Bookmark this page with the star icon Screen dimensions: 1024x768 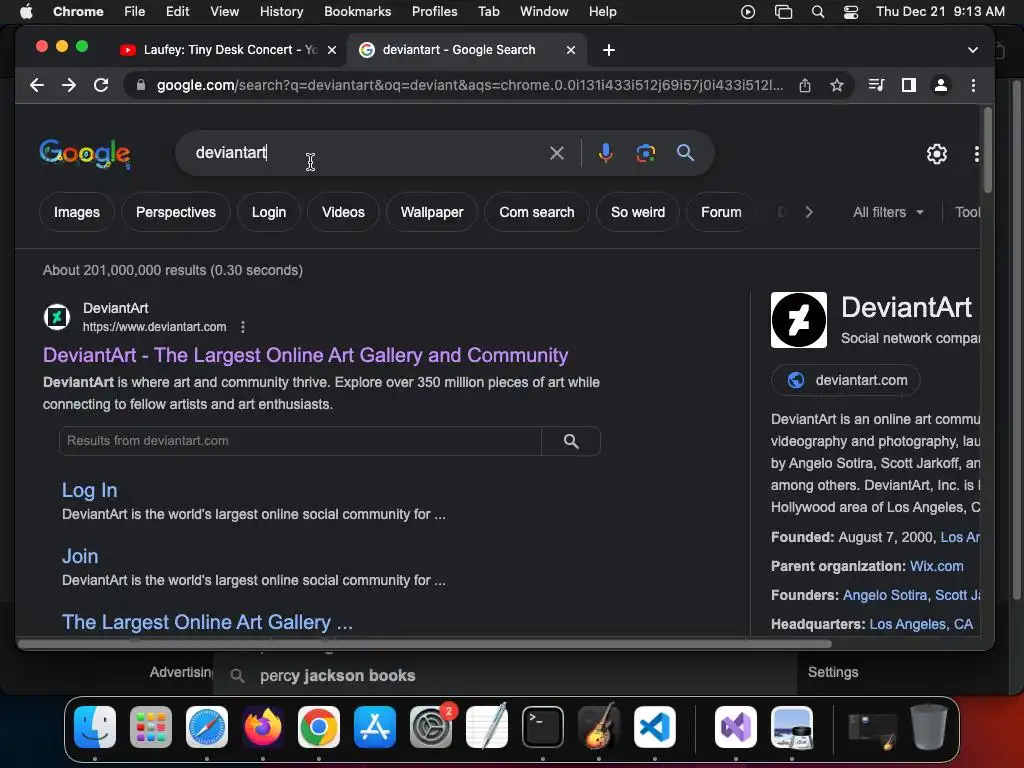[x=837, y=85]
